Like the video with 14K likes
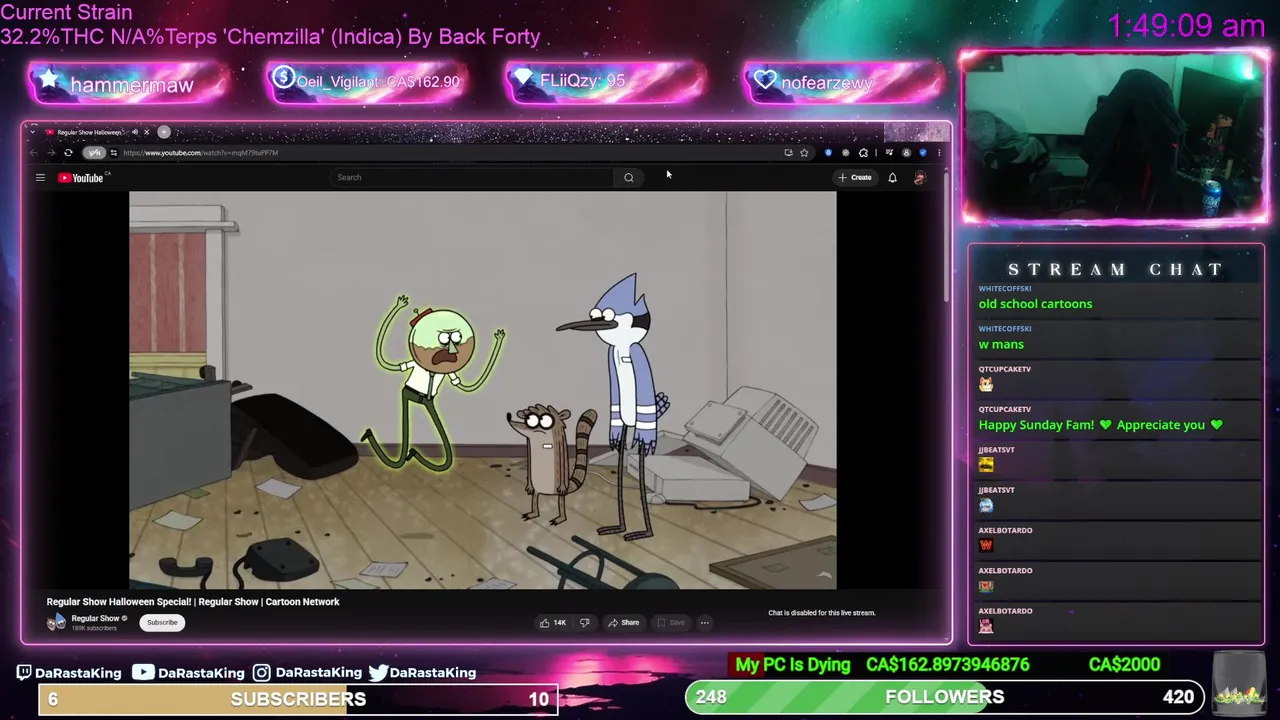This screenshot has height=720, width=1280. pyautogui.click(x=553, y=622)
